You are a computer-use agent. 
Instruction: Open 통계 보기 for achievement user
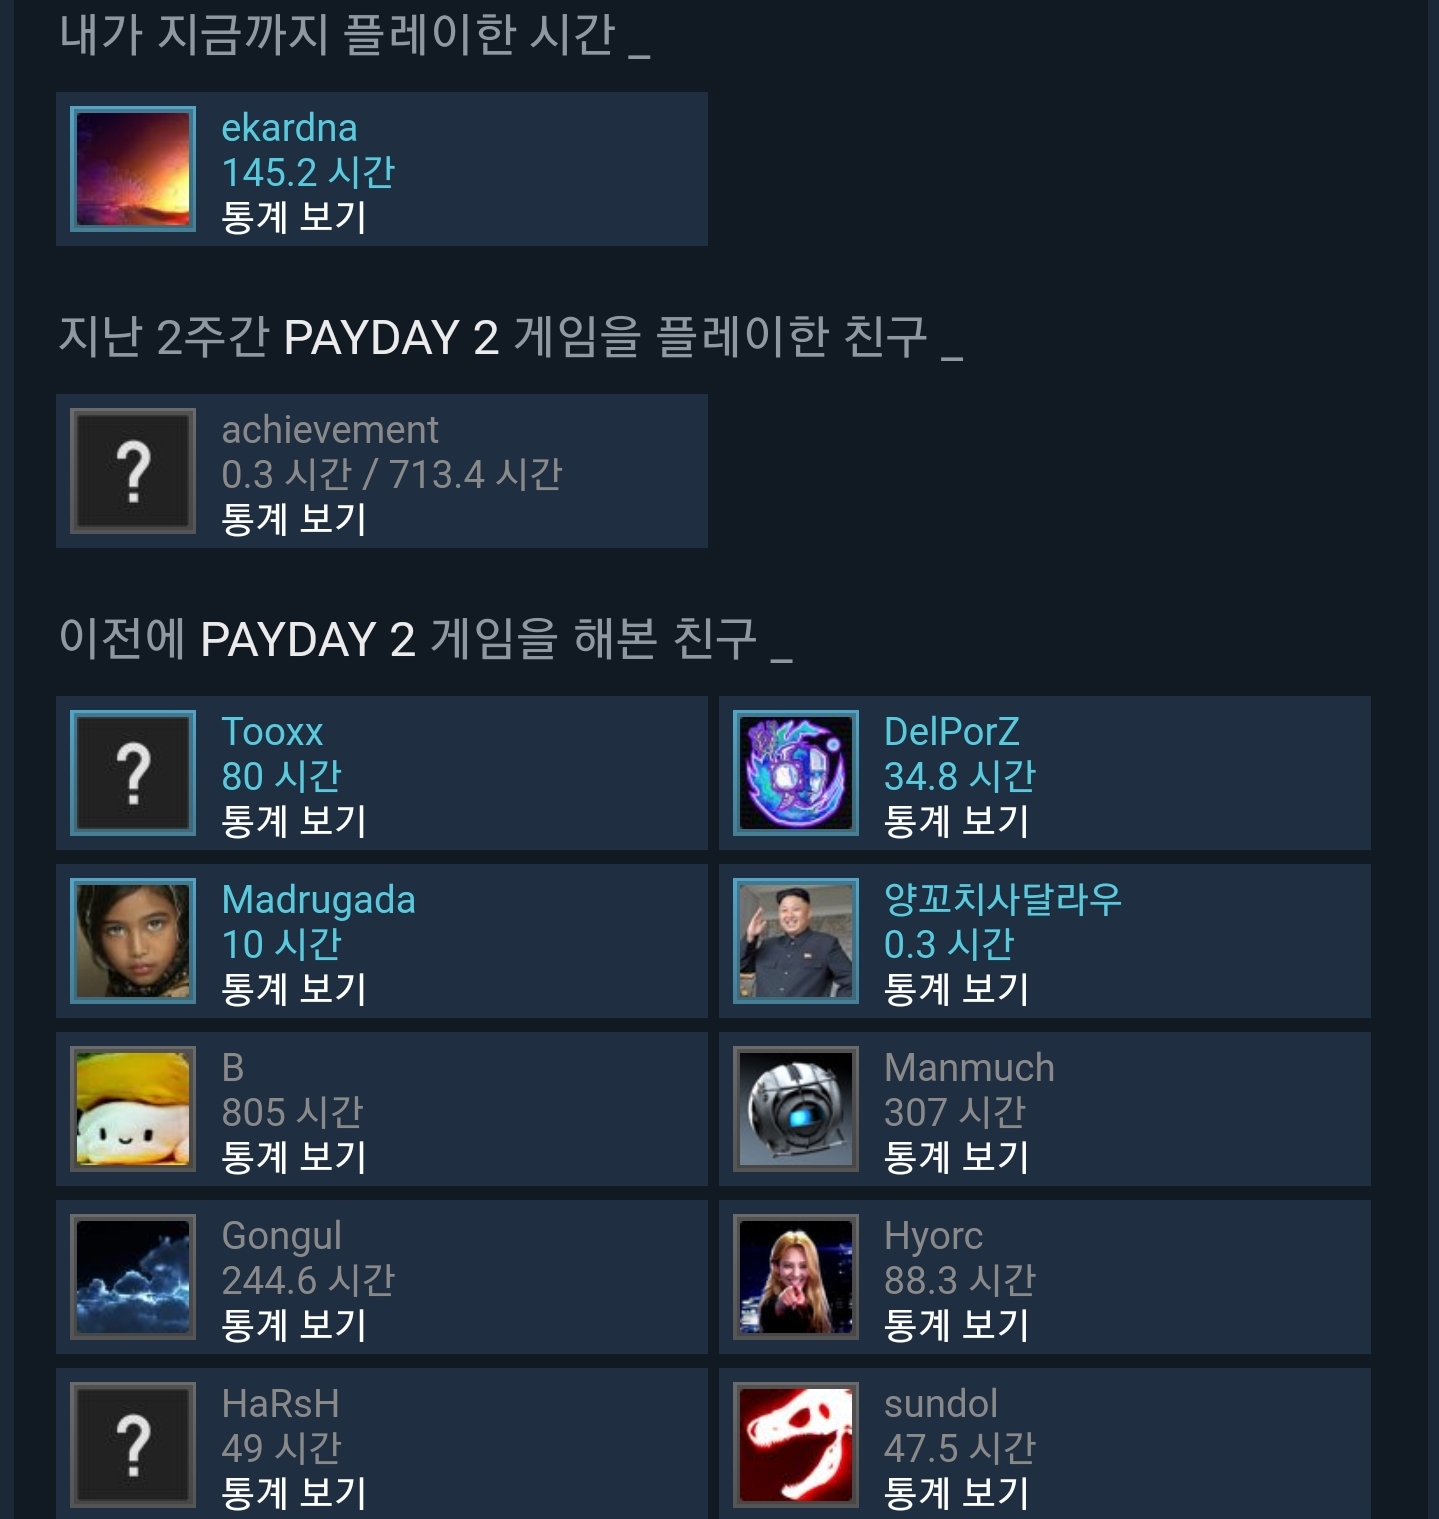[x=294, y=519]
